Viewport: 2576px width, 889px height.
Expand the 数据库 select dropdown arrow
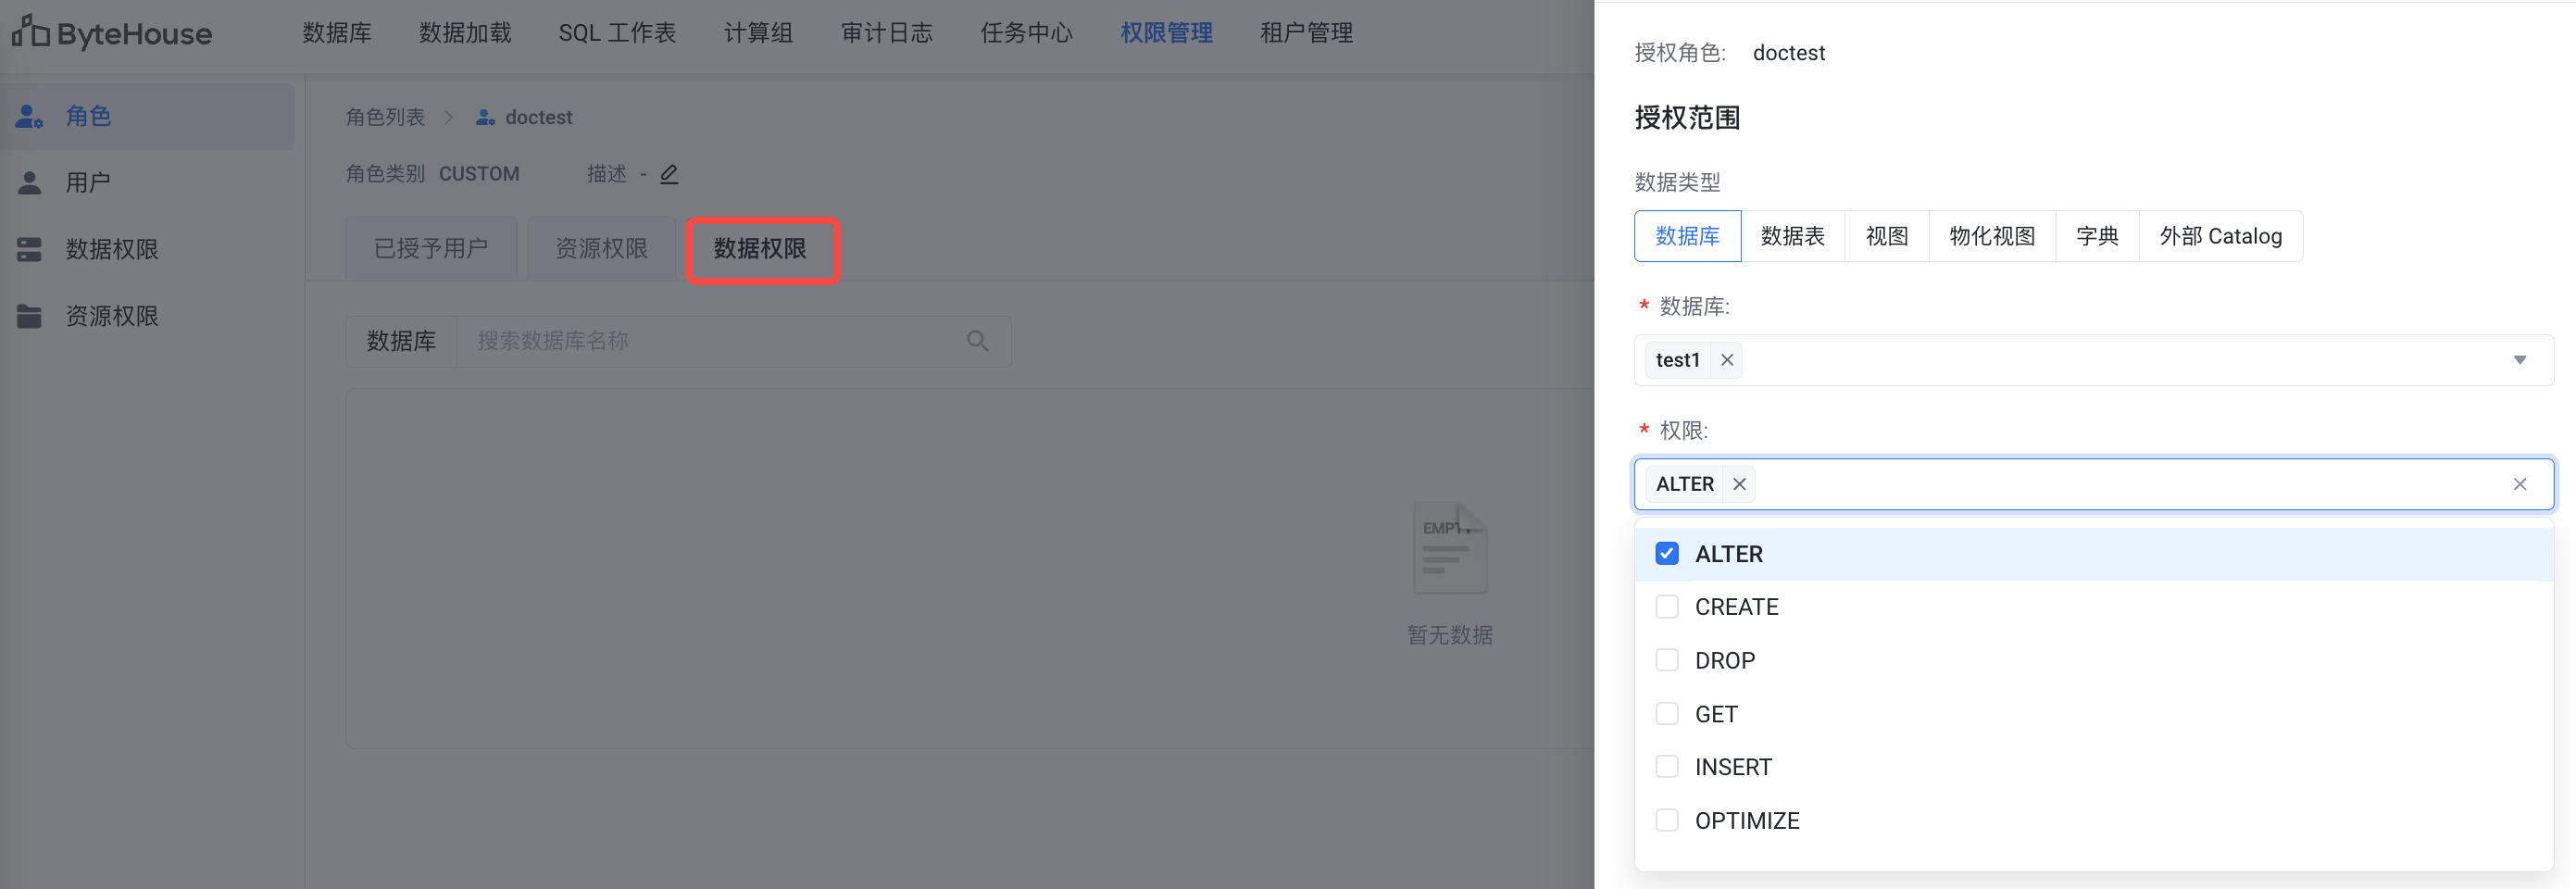coord(2519,360)
